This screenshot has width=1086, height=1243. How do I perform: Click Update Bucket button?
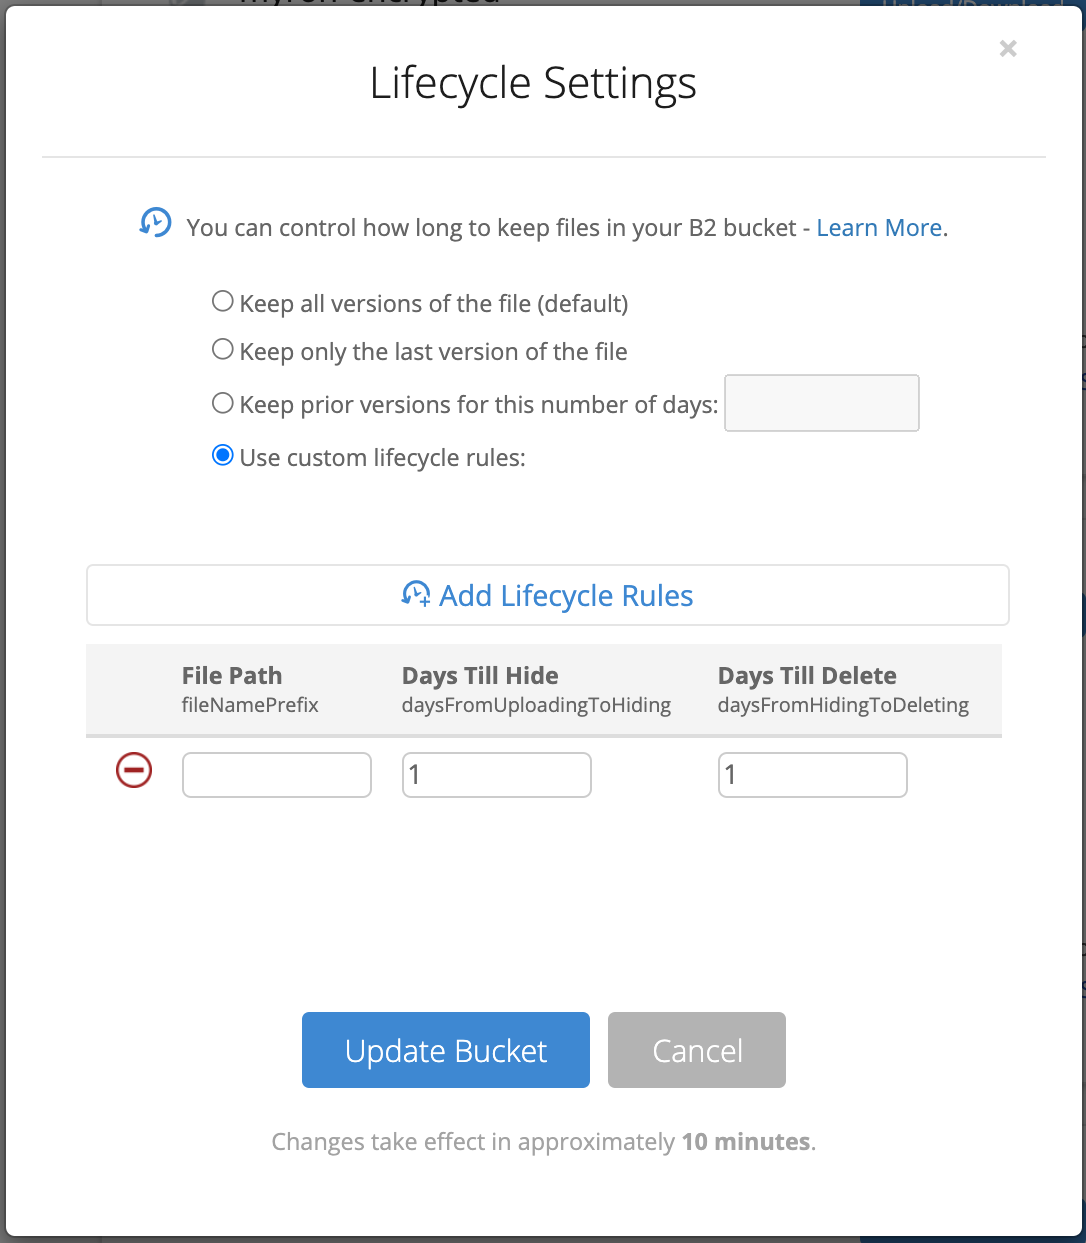point(446,1050)
